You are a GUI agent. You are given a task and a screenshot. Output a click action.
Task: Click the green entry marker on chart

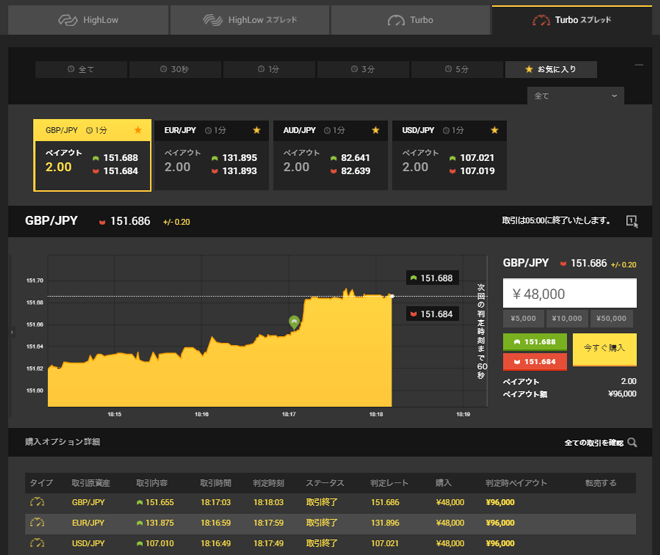pos(294,322)
